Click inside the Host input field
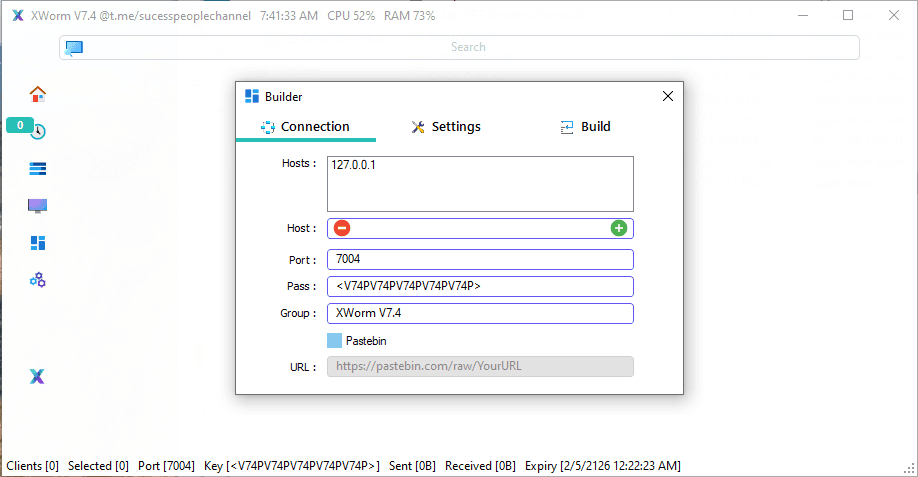The height and width of the screenshot is (477, 918). pos(480,228)
